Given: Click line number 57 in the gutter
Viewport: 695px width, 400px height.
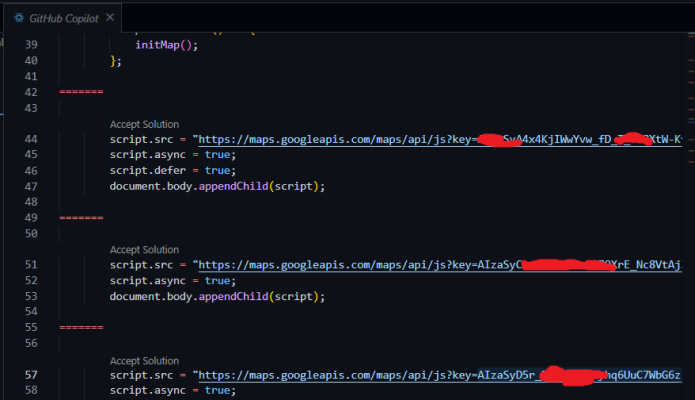Looking at the screenshot, I should (x=29, y=375).
